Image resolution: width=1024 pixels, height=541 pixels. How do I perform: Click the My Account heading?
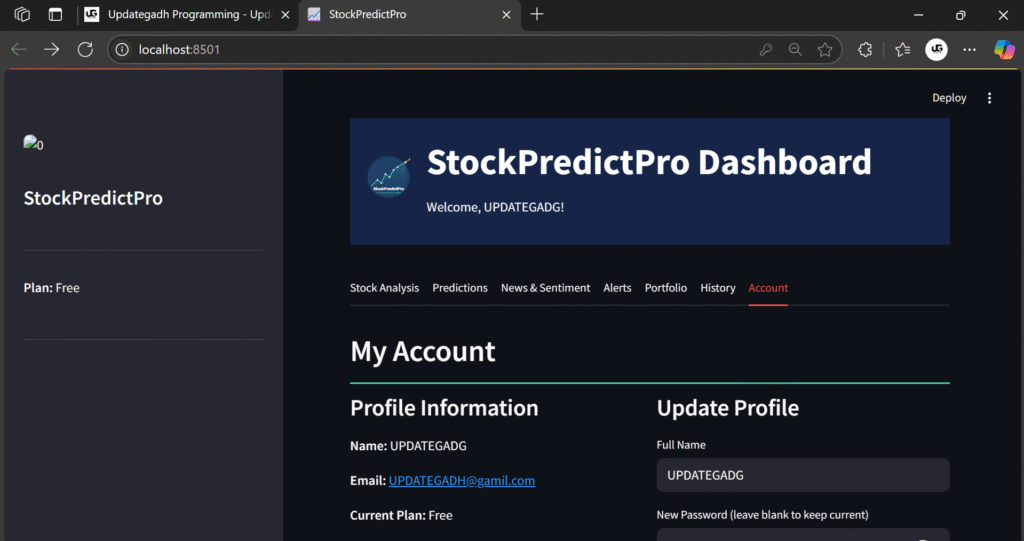[423, 352]
